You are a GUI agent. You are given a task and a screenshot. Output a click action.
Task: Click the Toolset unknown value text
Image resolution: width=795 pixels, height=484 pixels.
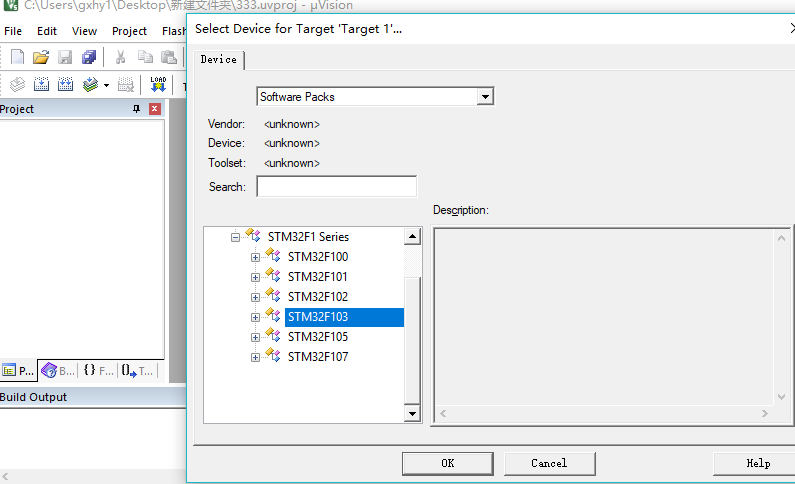292,163
